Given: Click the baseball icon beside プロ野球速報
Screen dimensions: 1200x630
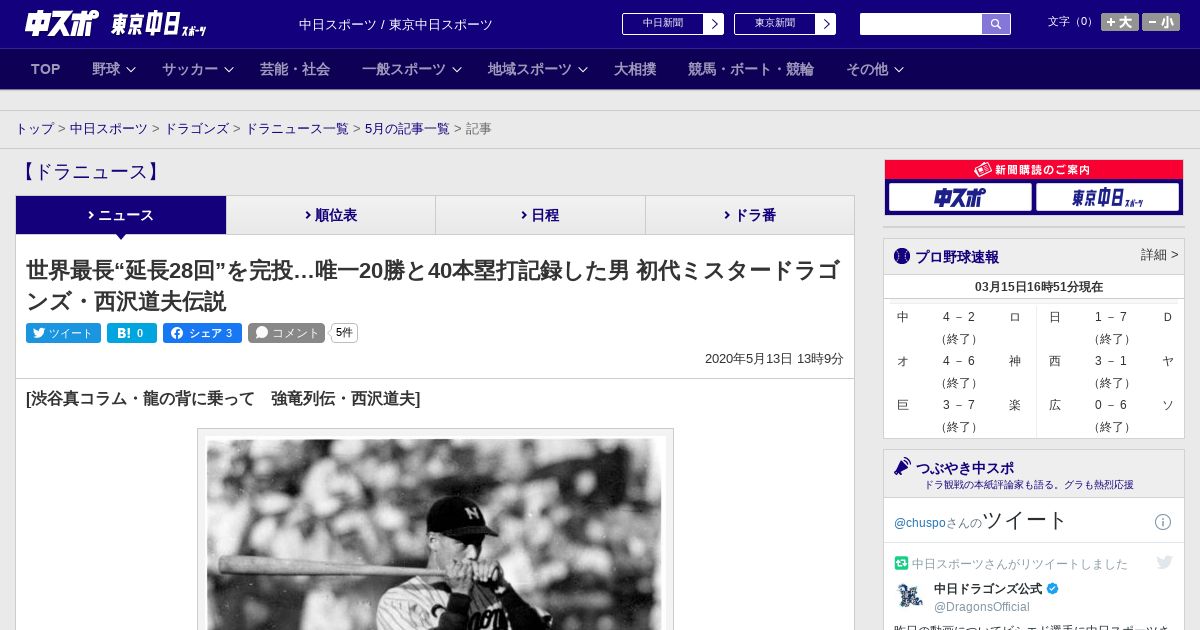Looking at the screenshot, I should tap(902, 256).
